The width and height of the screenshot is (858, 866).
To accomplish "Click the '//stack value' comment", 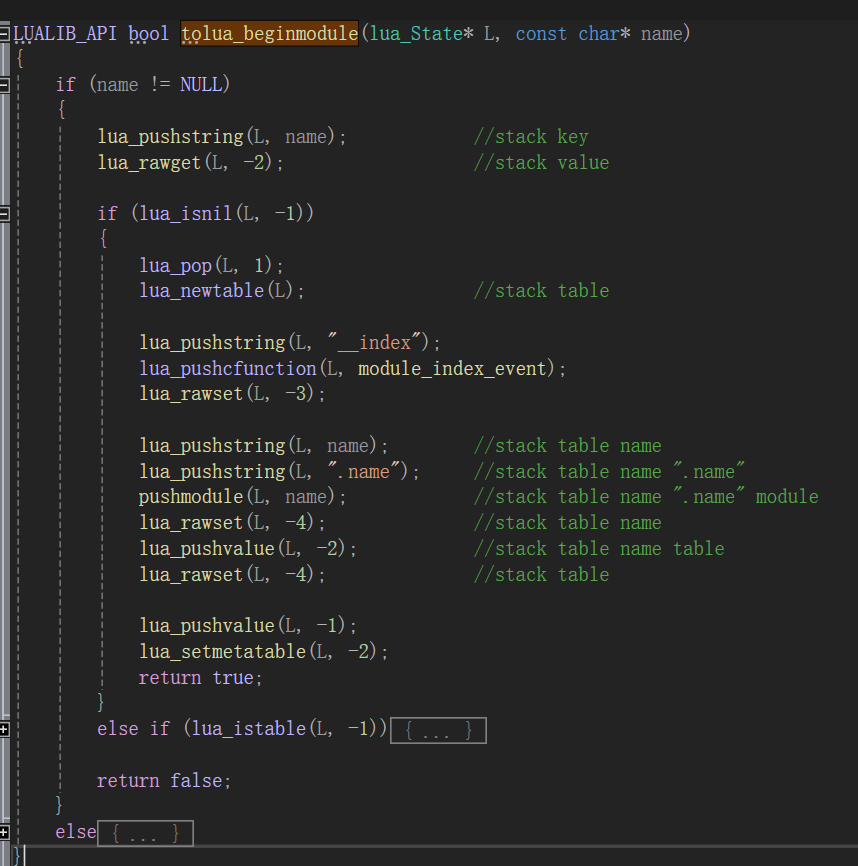I will click(x=542, y=162).
